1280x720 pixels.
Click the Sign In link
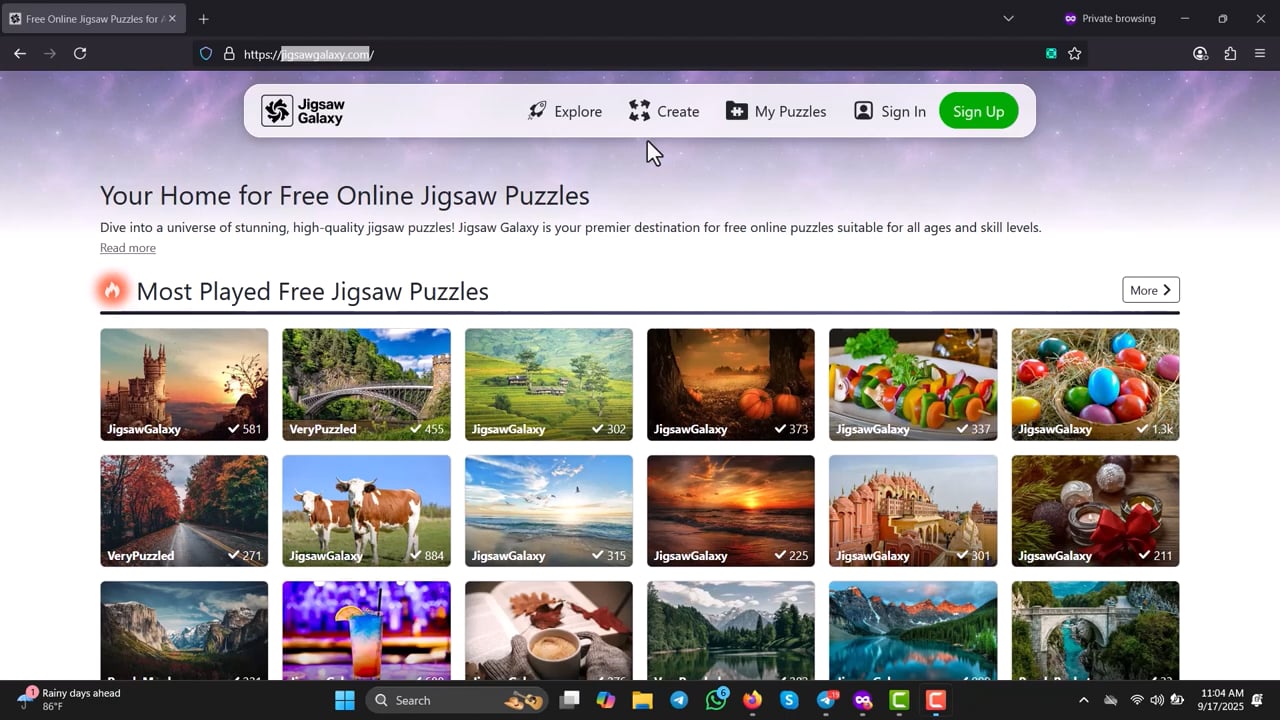[890, 111]
